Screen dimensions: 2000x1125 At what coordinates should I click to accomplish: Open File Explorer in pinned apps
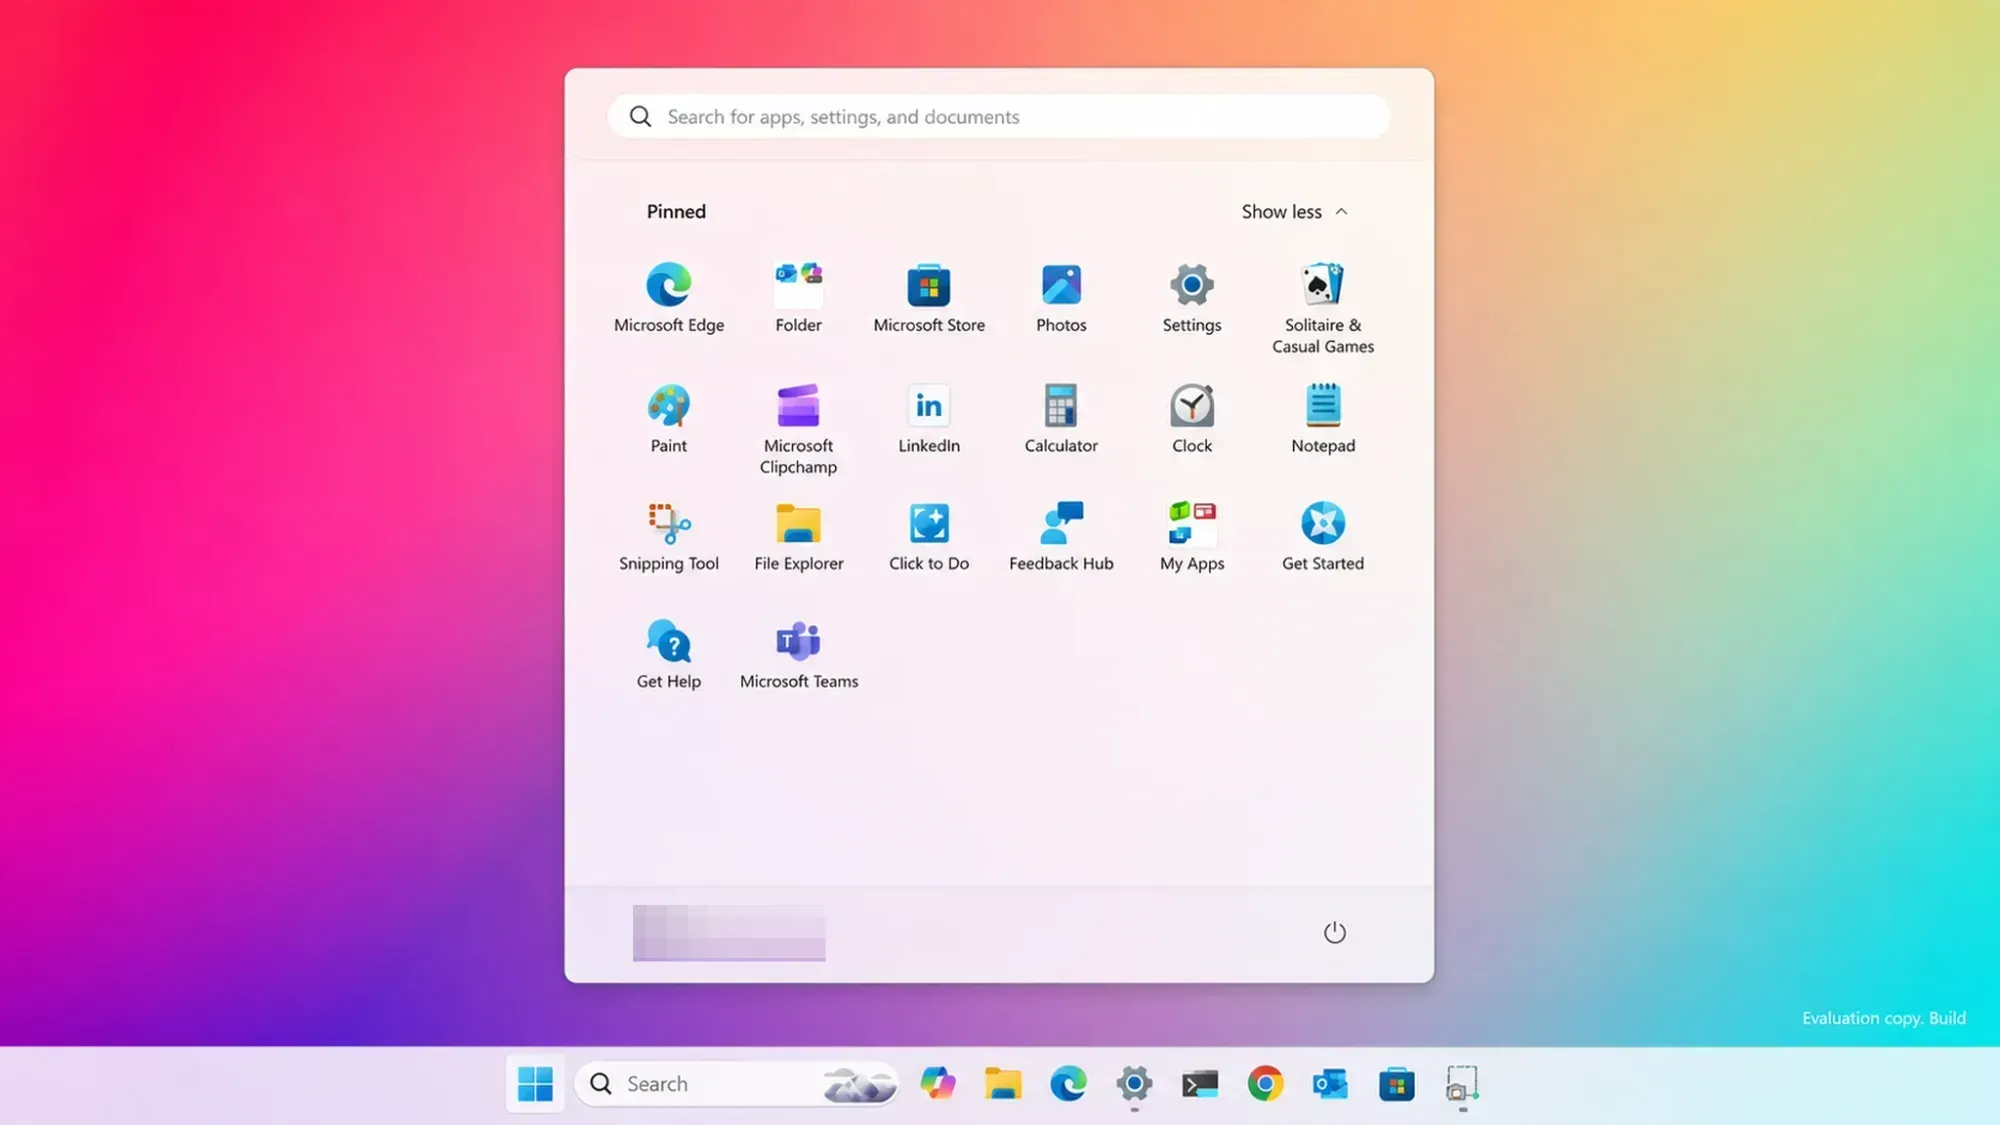(798, 537)
